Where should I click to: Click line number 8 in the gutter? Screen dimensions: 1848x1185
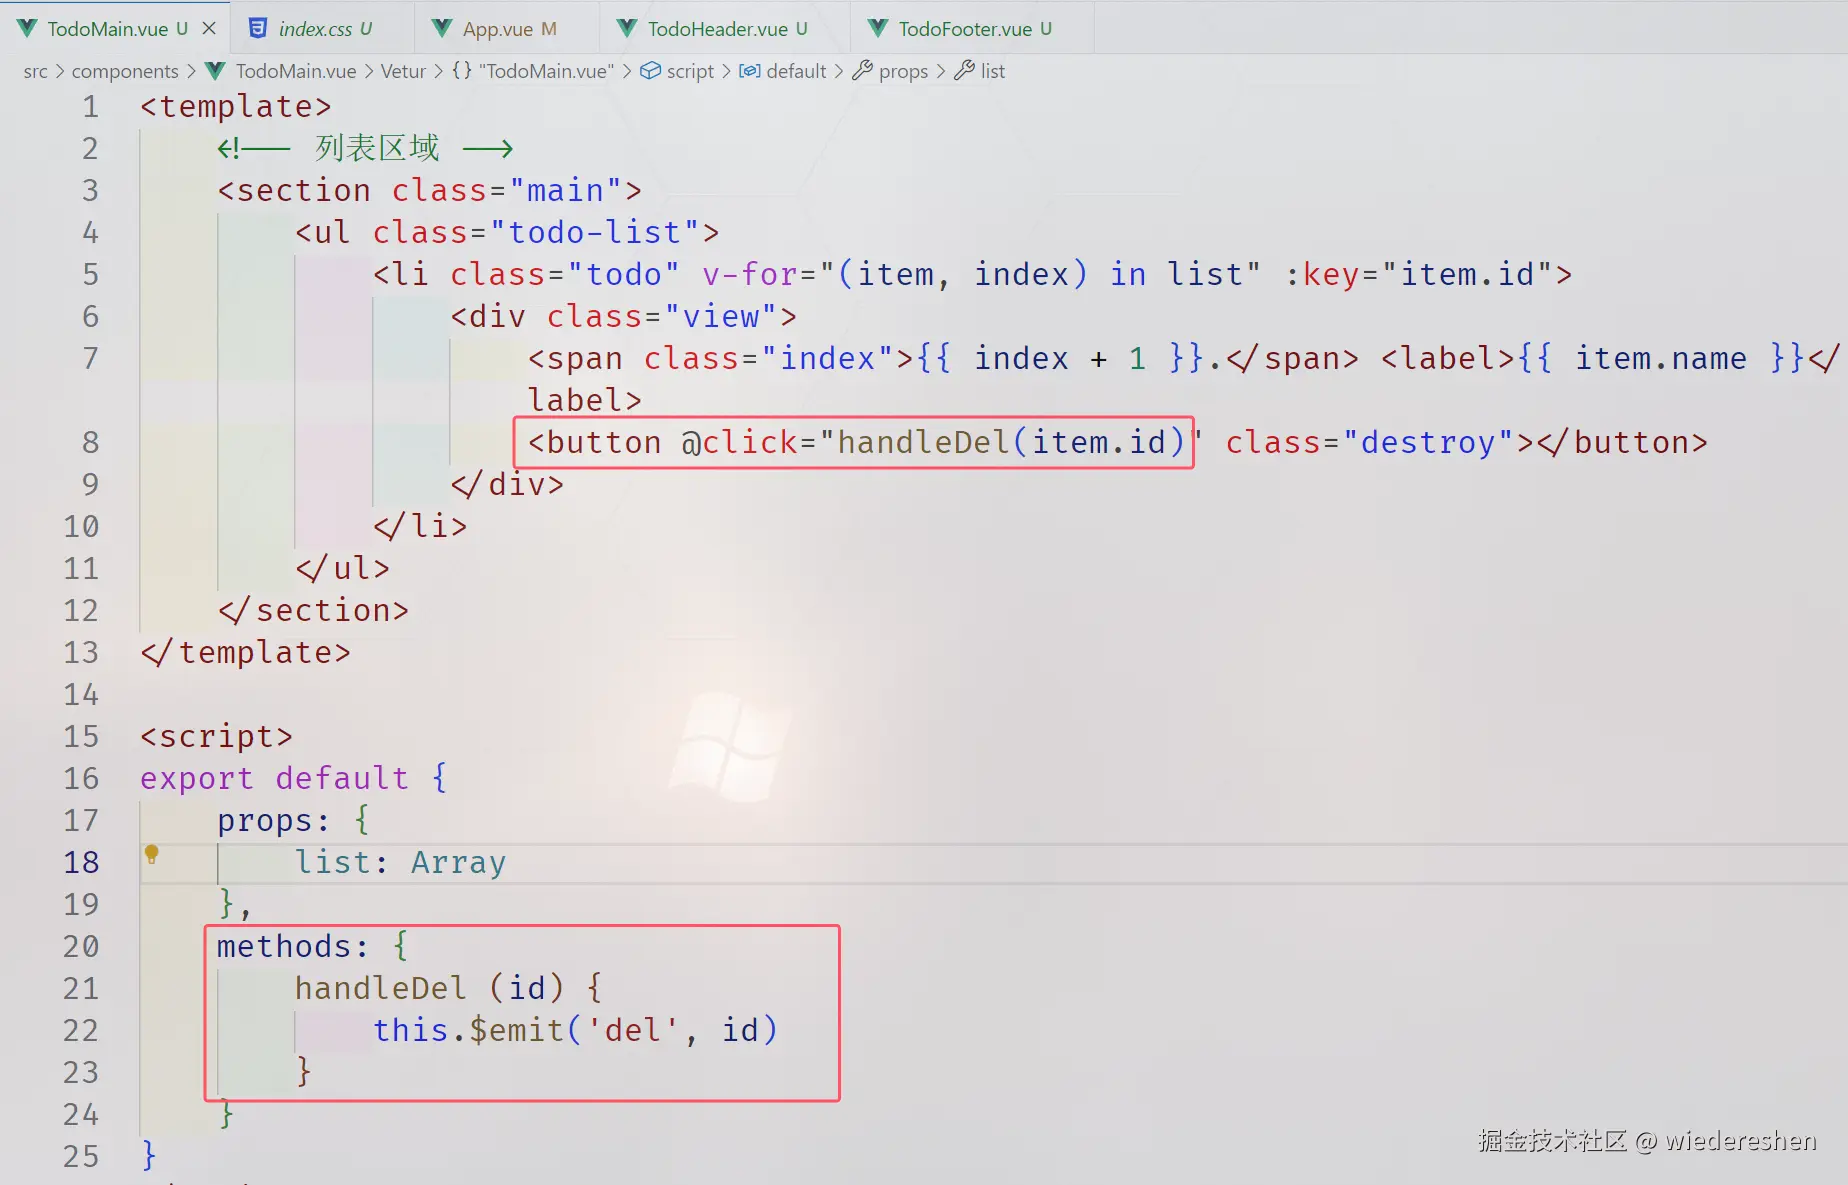coord(90,442)
